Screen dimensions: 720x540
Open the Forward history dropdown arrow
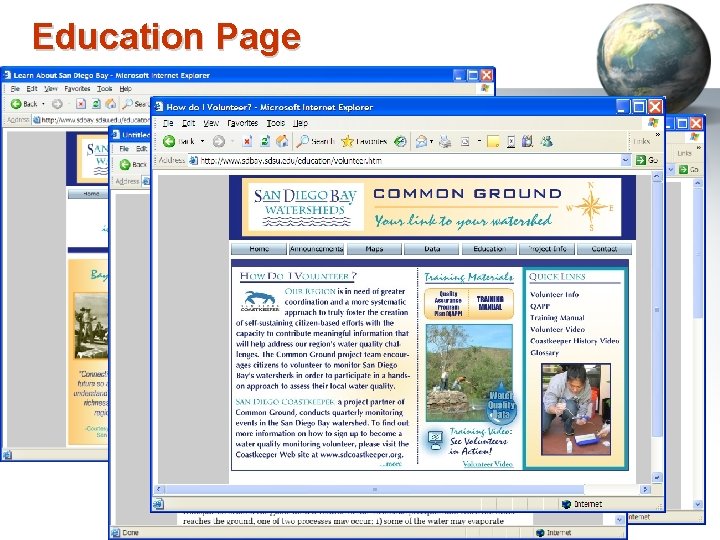[232, 141]
